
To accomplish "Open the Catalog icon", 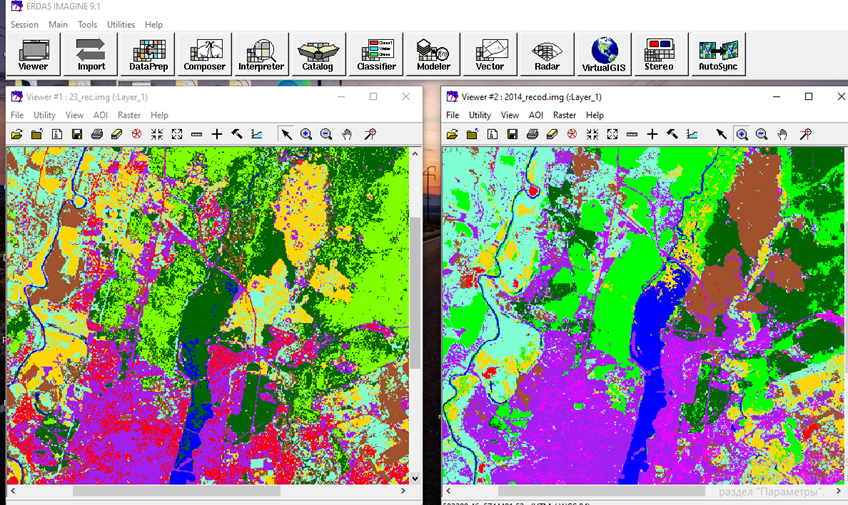I will (318, 54).
